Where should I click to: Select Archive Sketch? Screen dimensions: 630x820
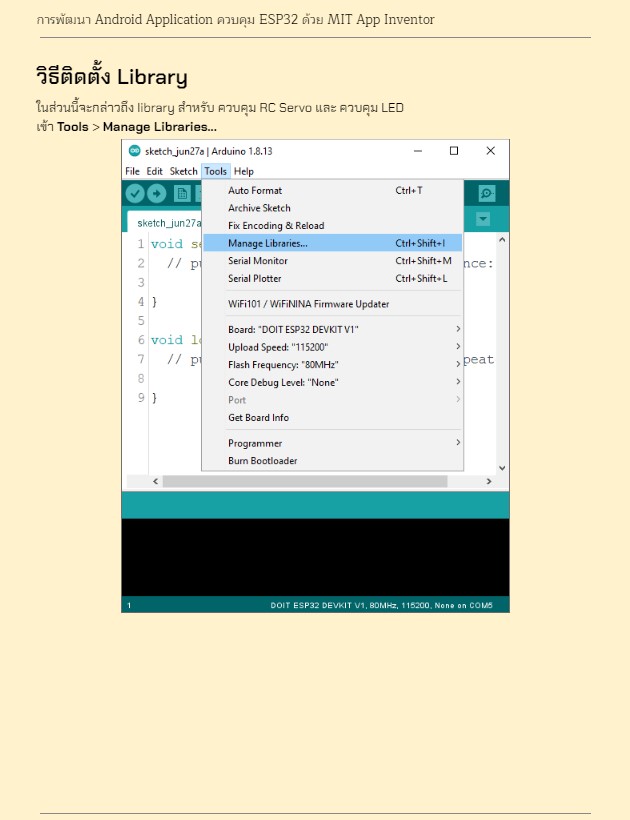pyautogui.click(x=333, y=208)
